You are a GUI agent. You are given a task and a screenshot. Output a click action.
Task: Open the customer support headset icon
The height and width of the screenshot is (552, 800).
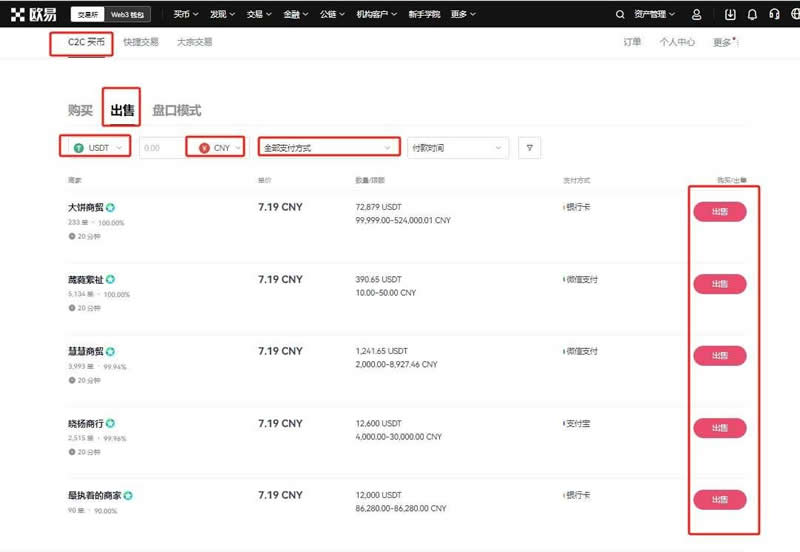773,15
